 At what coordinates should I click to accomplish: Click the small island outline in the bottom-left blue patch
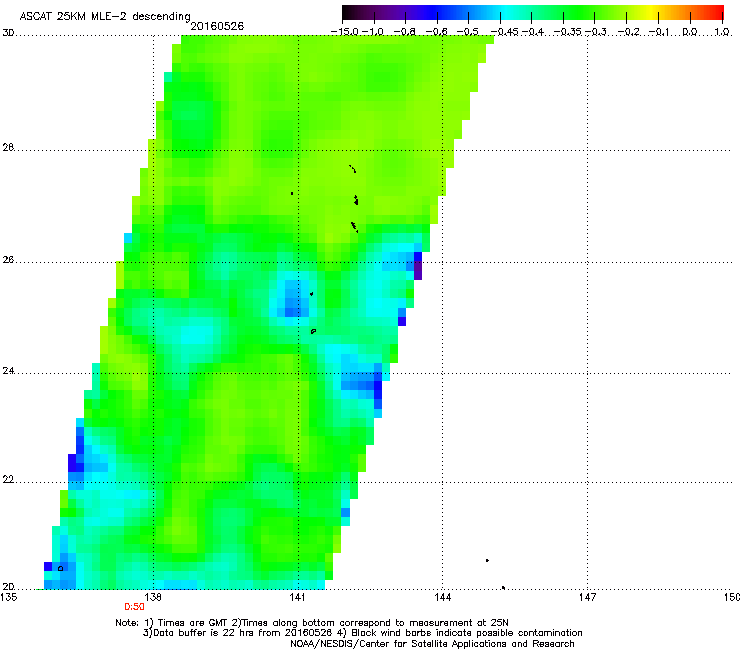click(x=60, y=569)
